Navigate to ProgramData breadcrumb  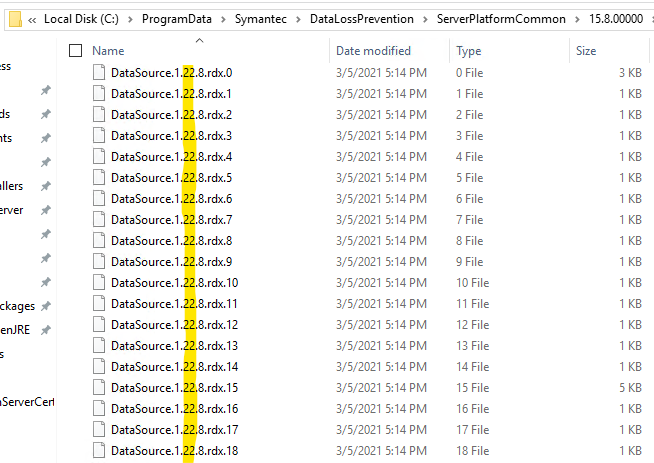[177, 19]
